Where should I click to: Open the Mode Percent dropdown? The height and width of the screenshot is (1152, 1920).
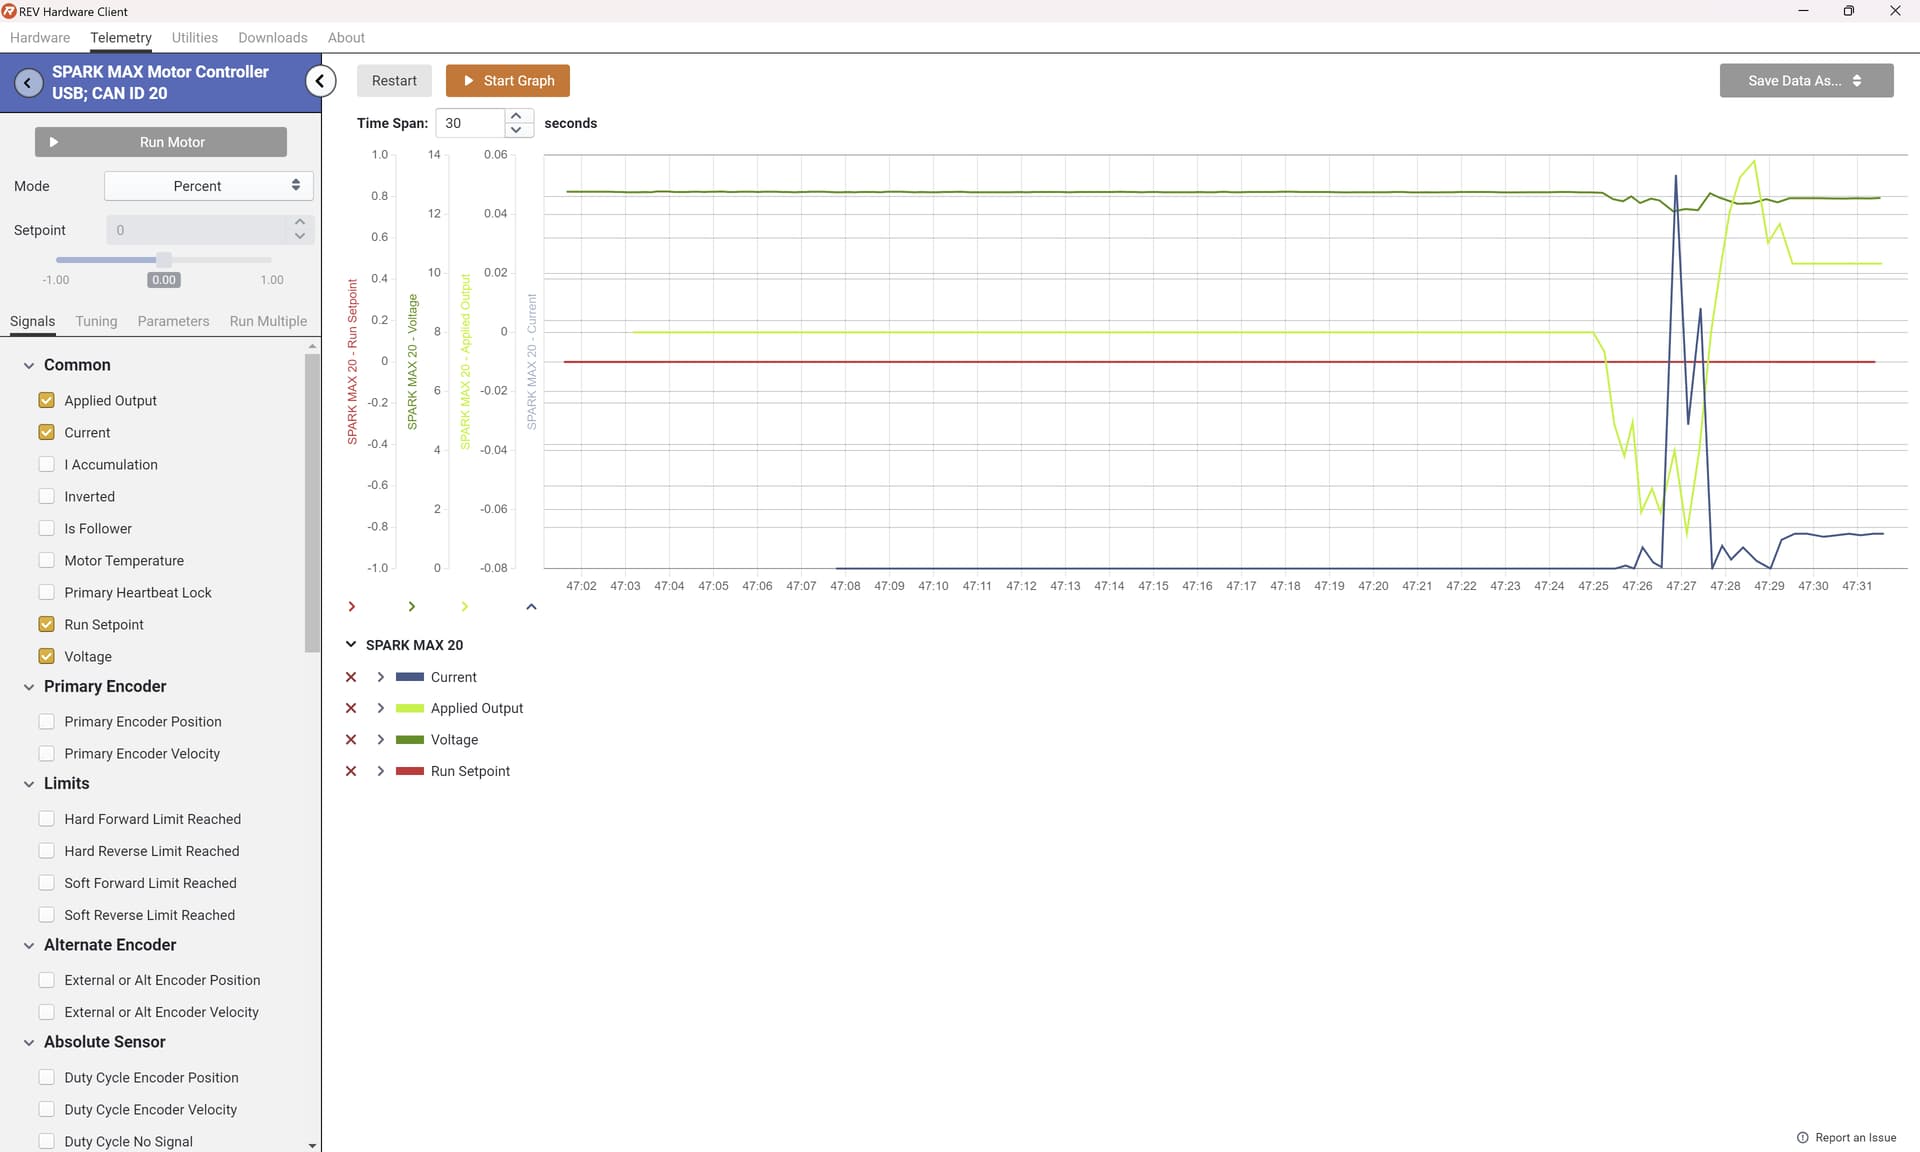209,186
